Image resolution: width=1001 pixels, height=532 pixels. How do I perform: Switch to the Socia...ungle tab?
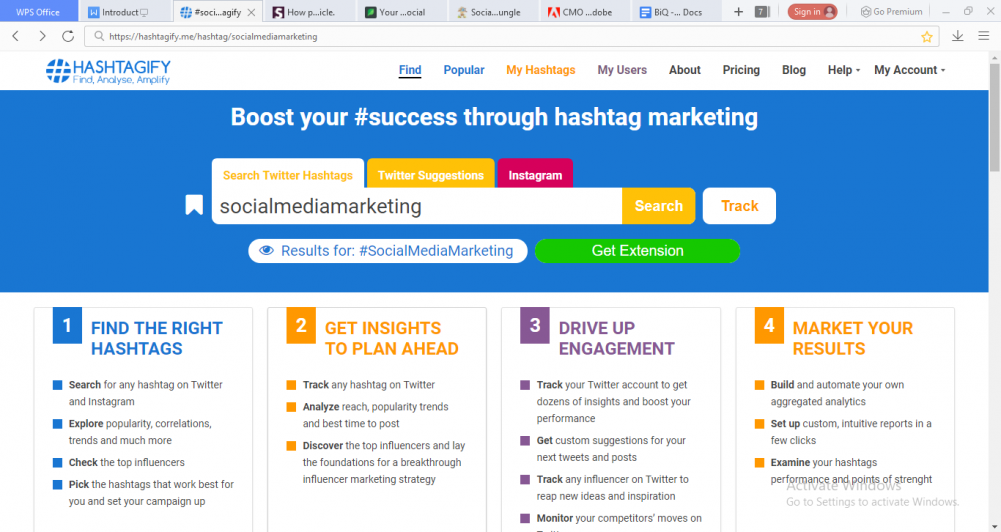(495, 11)
